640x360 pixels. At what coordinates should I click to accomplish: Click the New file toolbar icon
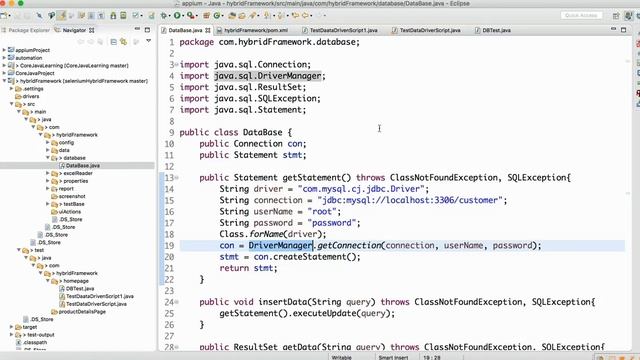[x=4, y=16]
